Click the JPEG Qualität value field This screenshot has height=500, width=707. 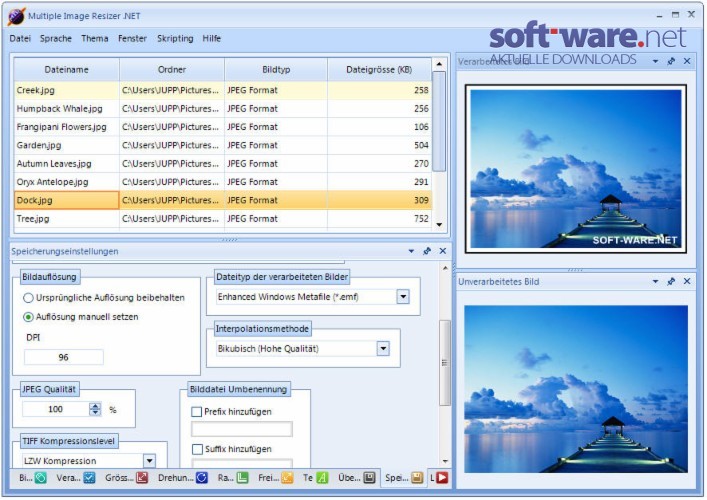(56, 409)
